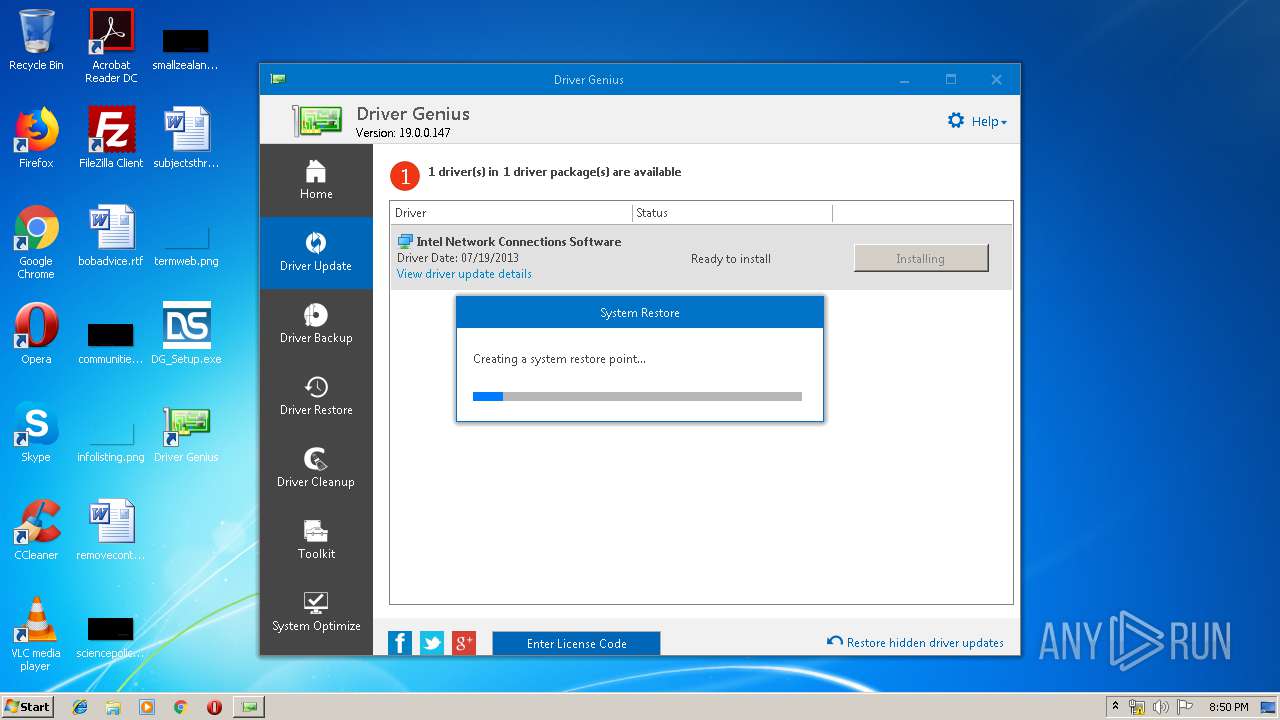Image resolution: width=1280 pixels, height=720 pixels.
Task: Open System Optimize section
Action: [316, 613]
